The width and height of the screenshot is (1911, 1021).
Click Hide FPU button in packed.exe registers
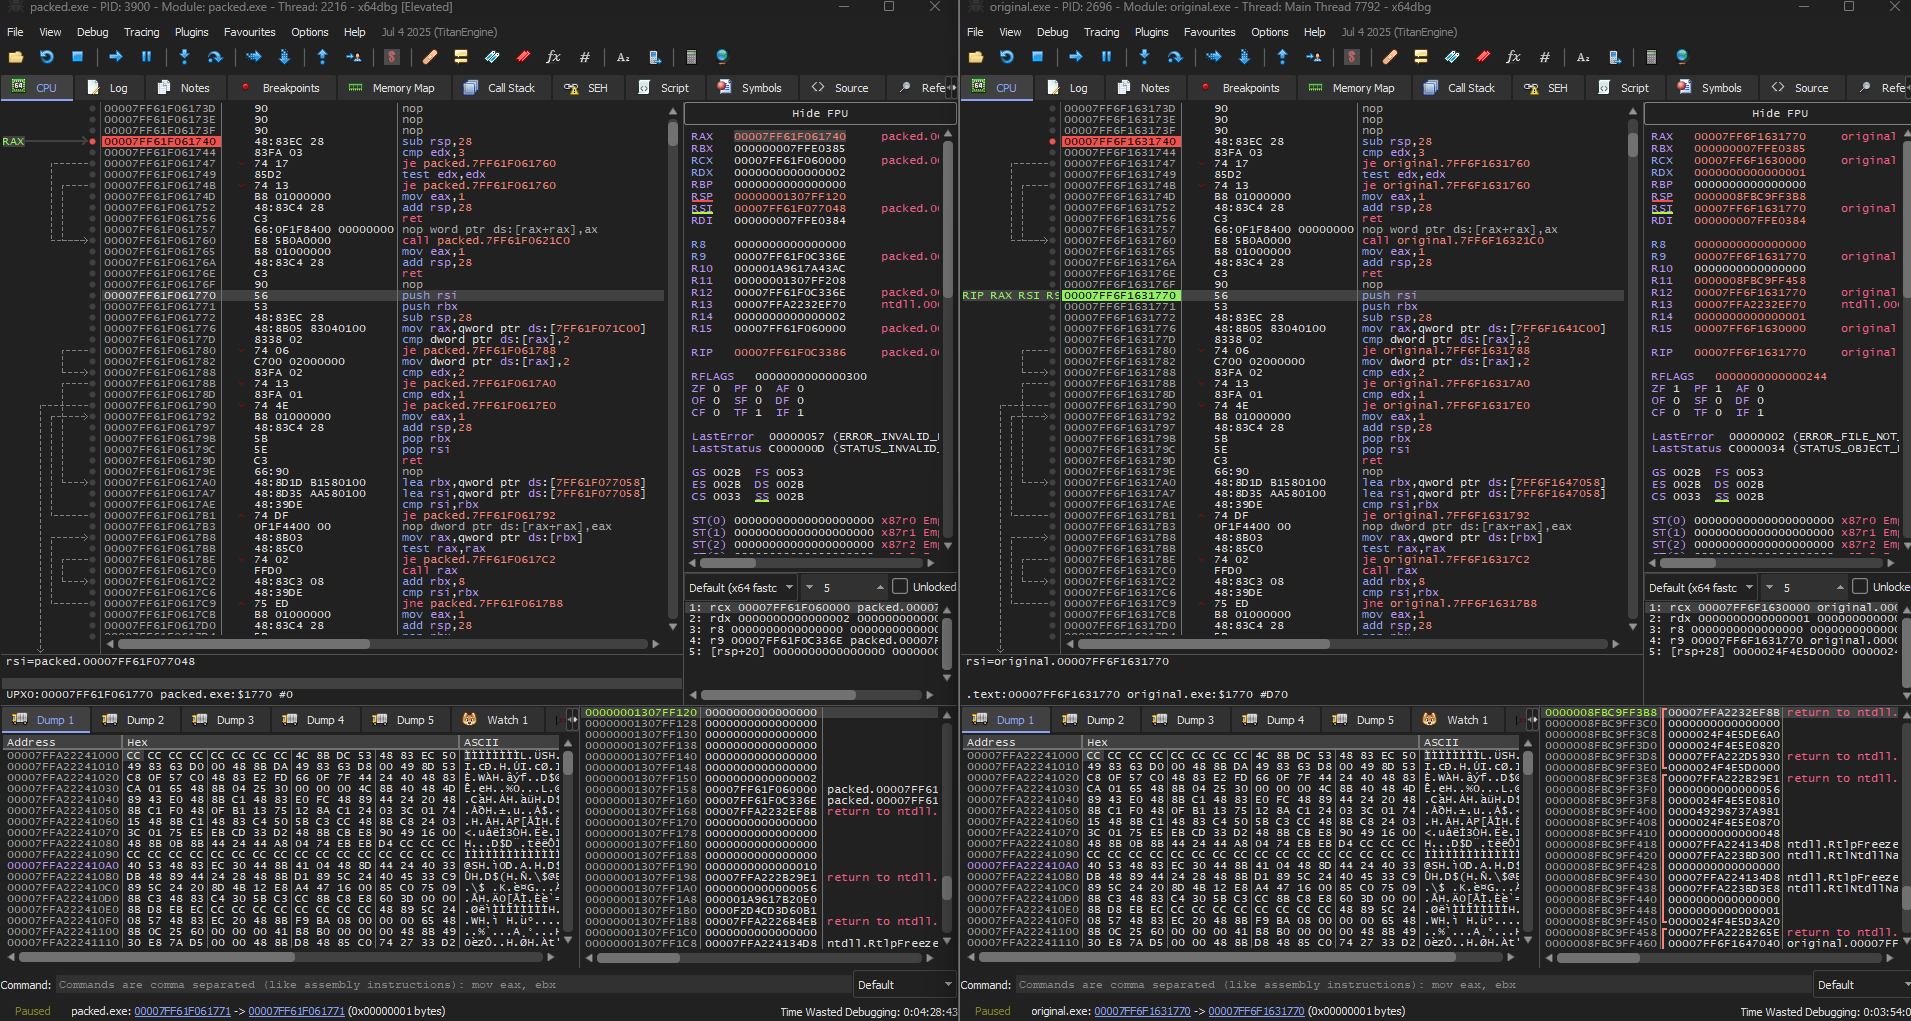pyautogui.click(x=819, y=113)
